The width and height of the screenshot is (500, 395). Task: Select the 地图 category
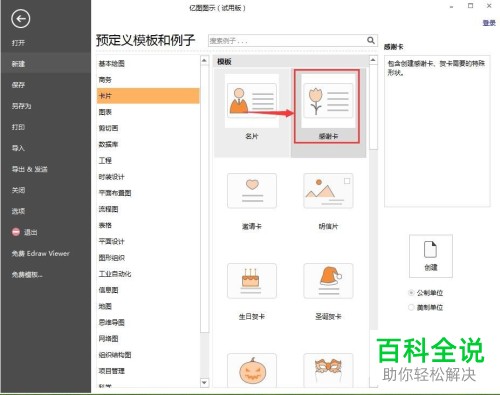tap(105, 306)
